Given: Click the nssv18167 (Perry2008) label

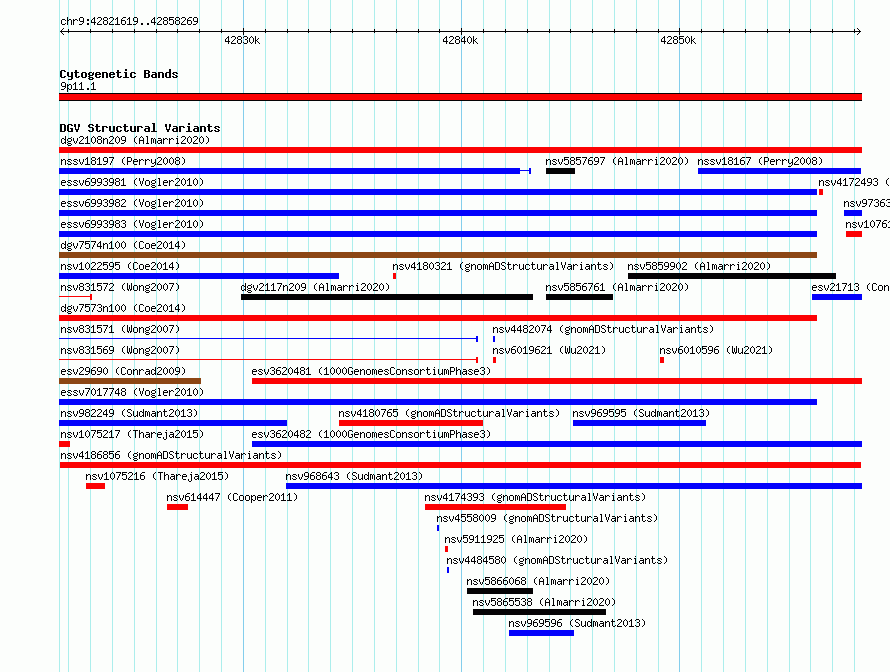Looking at the screenshot, I should tap(760, 161).
